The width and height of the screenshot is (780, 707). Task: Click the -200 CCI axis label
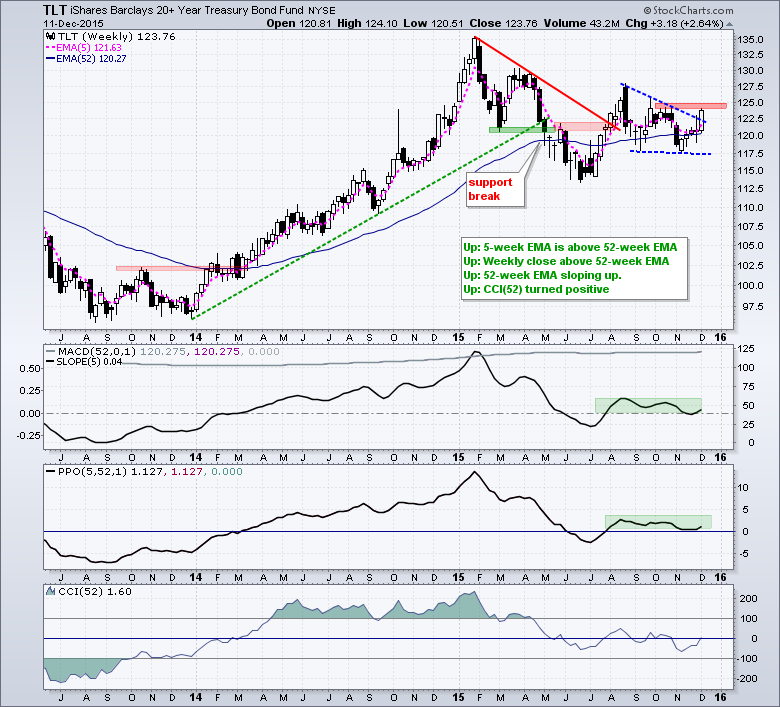pos(747,679)
